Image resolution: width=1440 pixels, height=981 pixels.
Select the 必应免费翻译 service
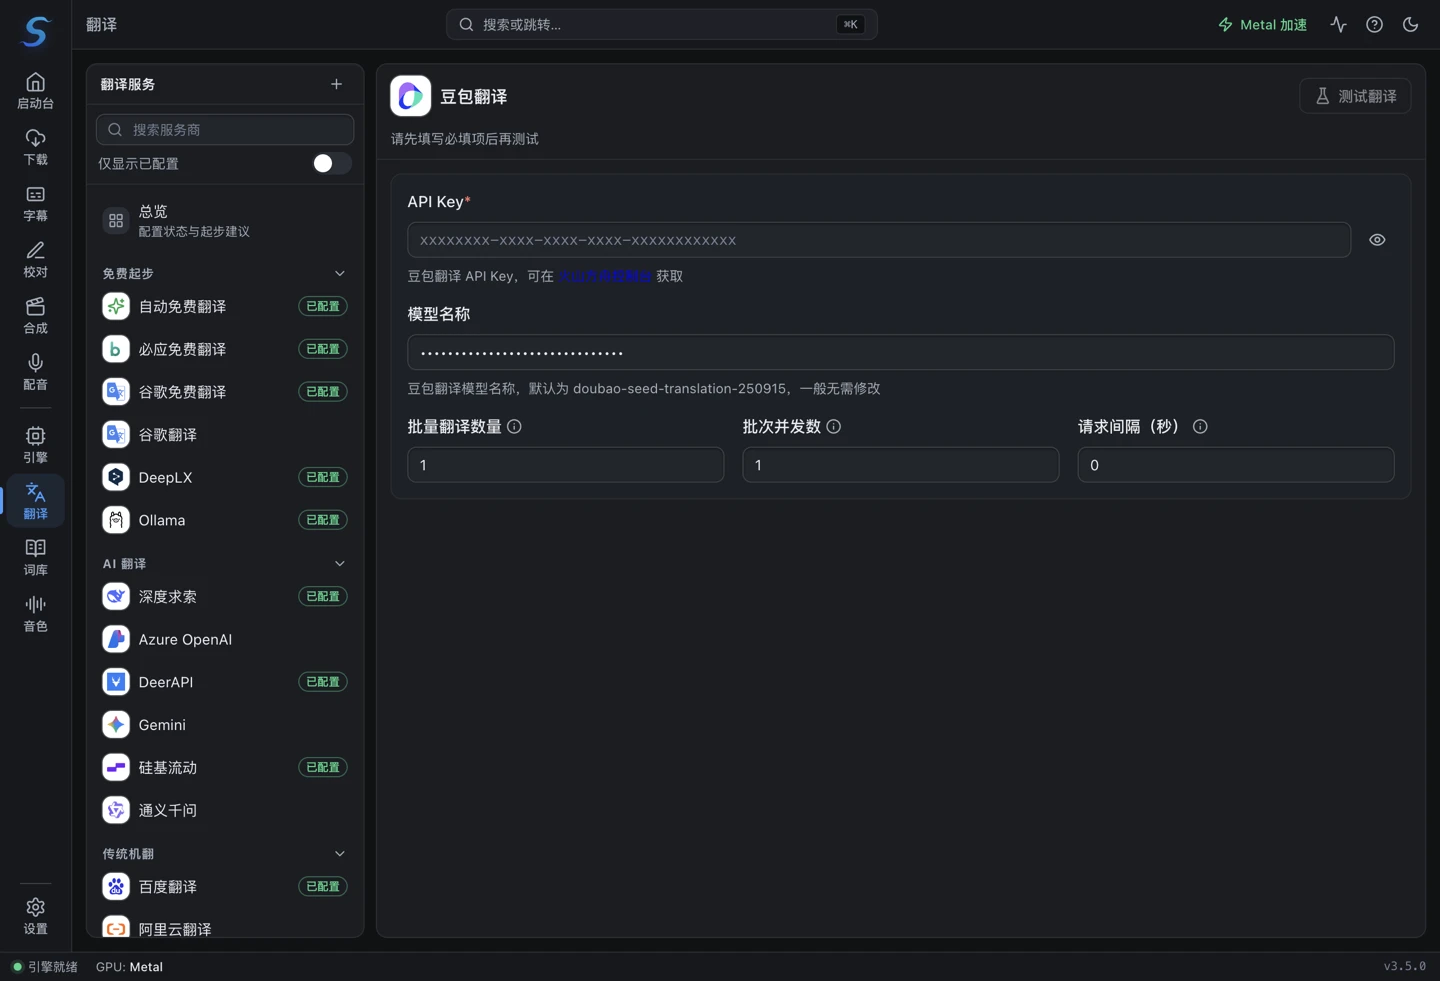click(x=225, y=349)
